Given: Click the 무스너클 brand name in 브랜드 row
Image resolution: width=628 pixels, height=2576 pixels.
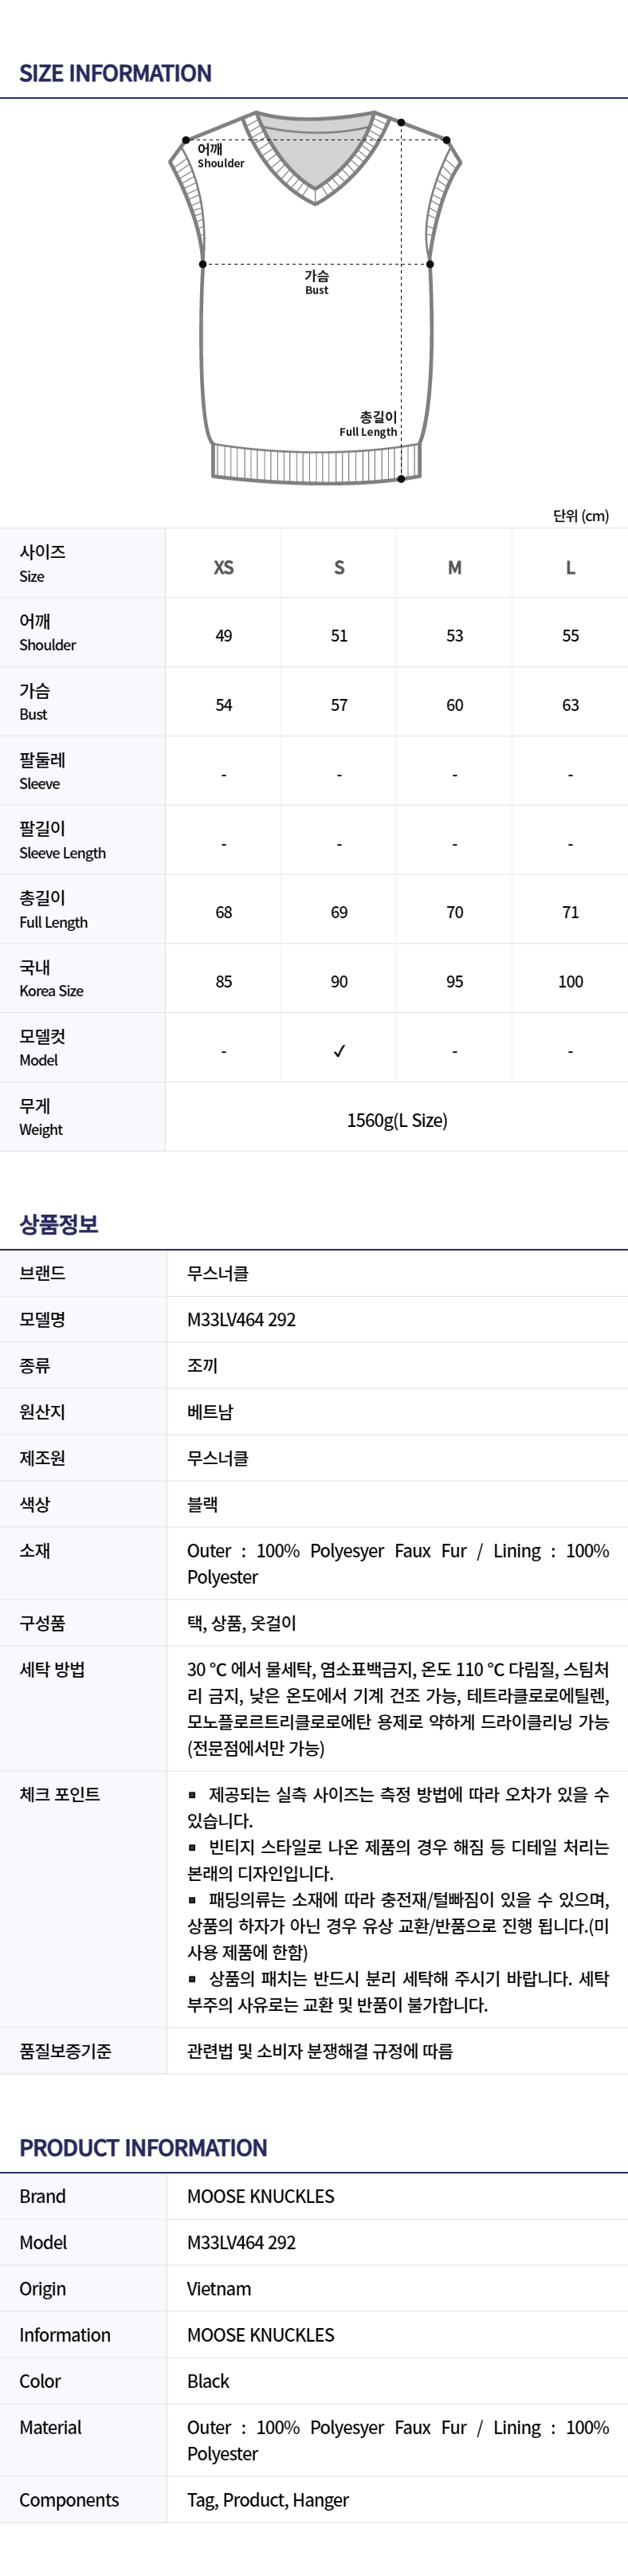Looking at the screenshot, I should tap(218, 1273).
